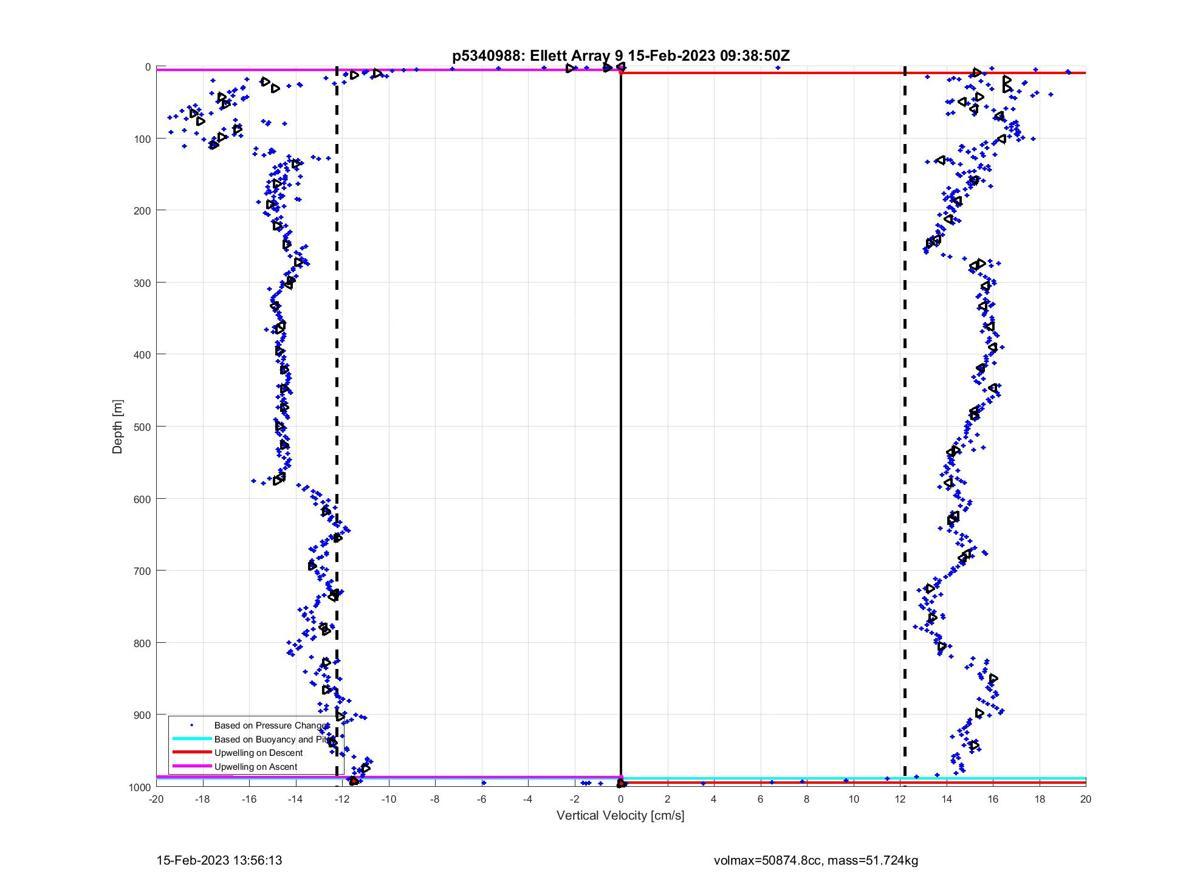Viewport: 1200px width, 885px height.
Task: Click velocity axis tick label '0'
Action: coord(621,799)
